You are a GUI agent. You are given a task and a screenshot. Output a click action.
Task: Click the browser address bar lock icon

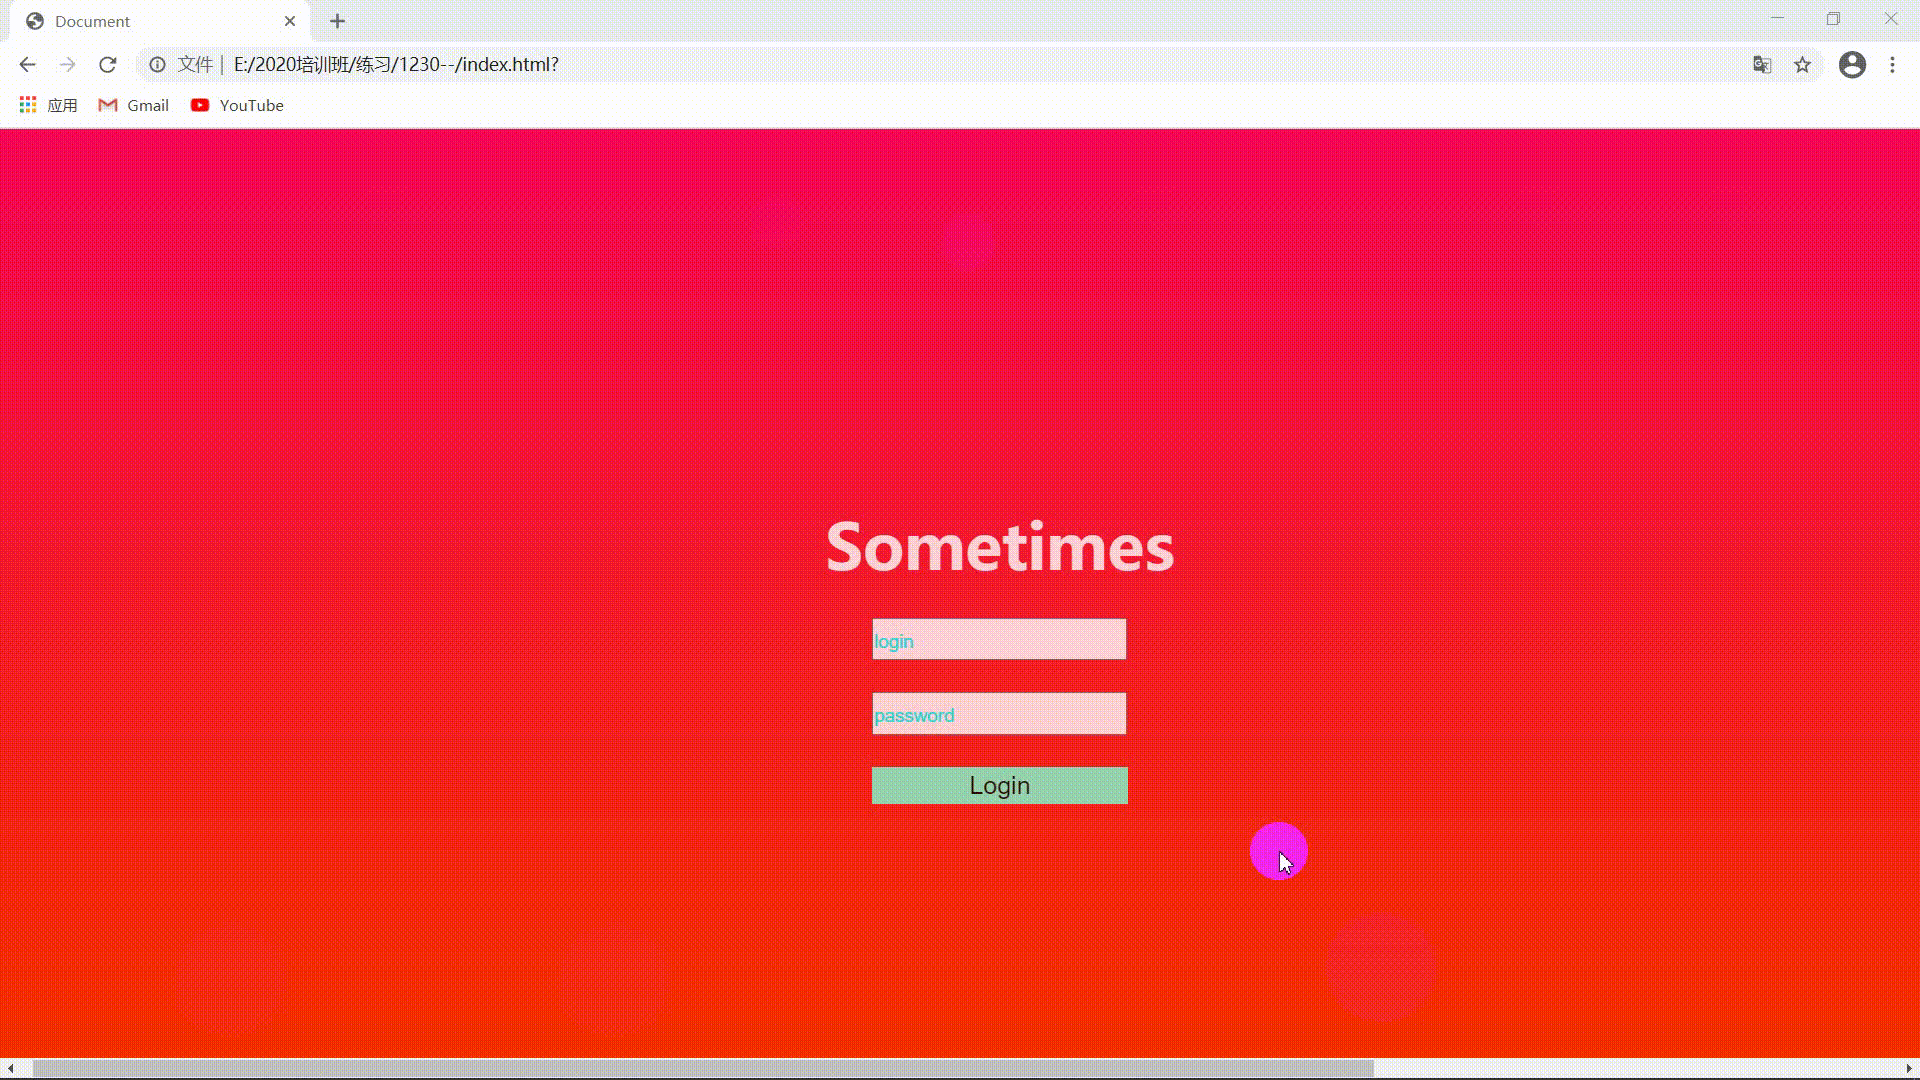[x=157, y=65]
